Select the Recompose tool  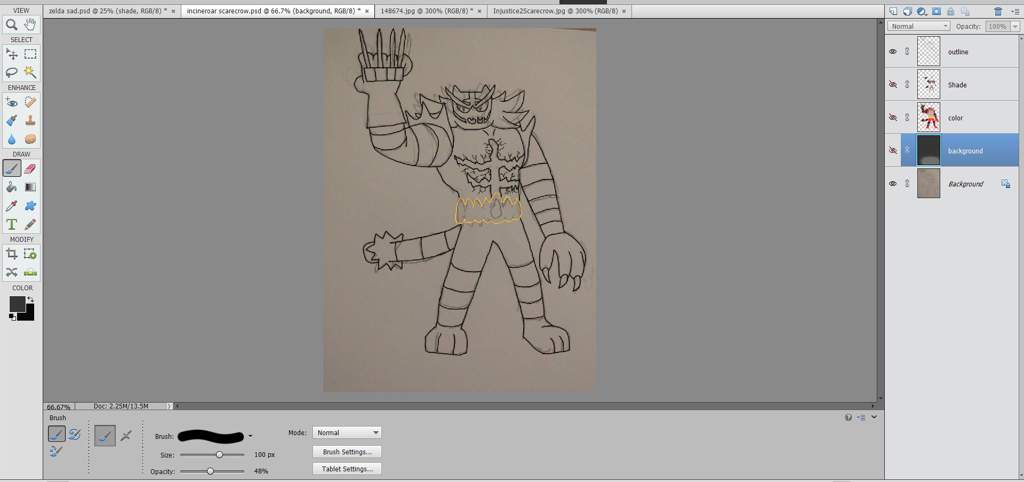[30, 253]
